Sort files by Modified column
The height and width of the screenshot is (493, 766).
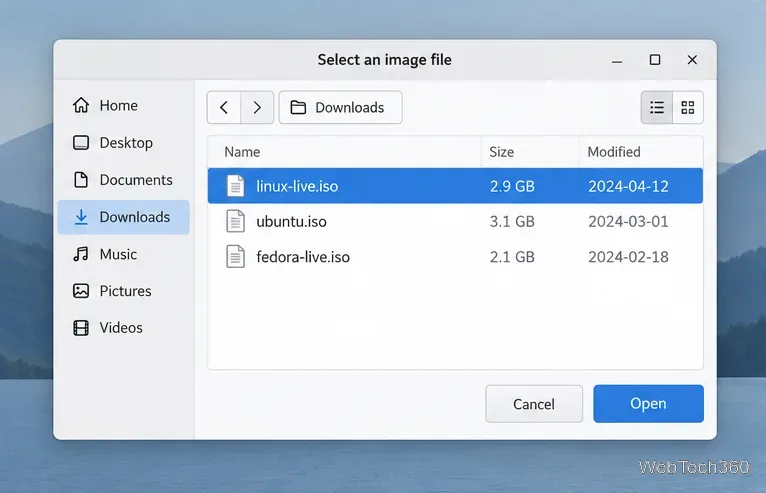(x=641, y=152)
